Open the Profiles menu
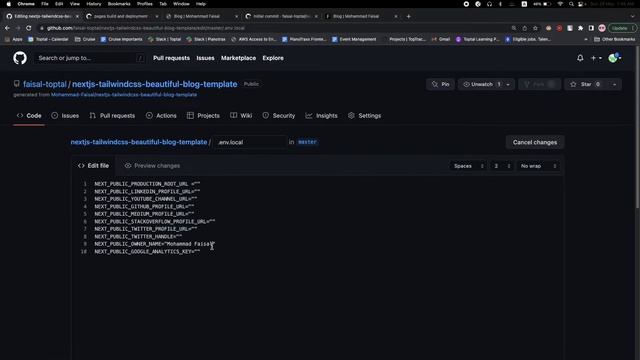Image resolution: width=640 pixels, height=360 pixels. click(144, 4)
